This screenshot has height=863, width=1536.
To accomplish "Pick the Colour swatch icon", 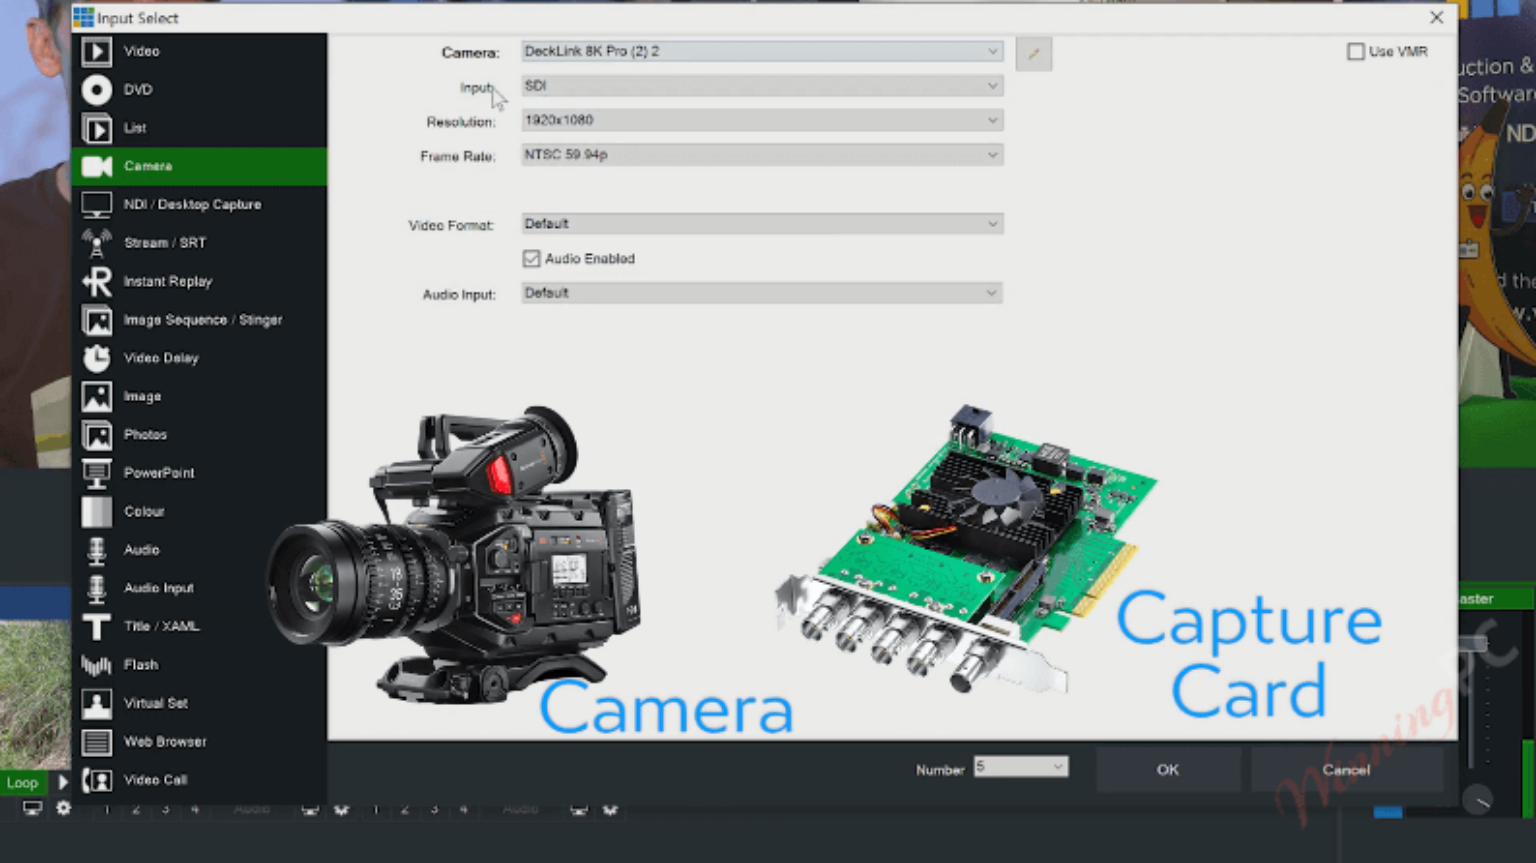I will 96,511.
